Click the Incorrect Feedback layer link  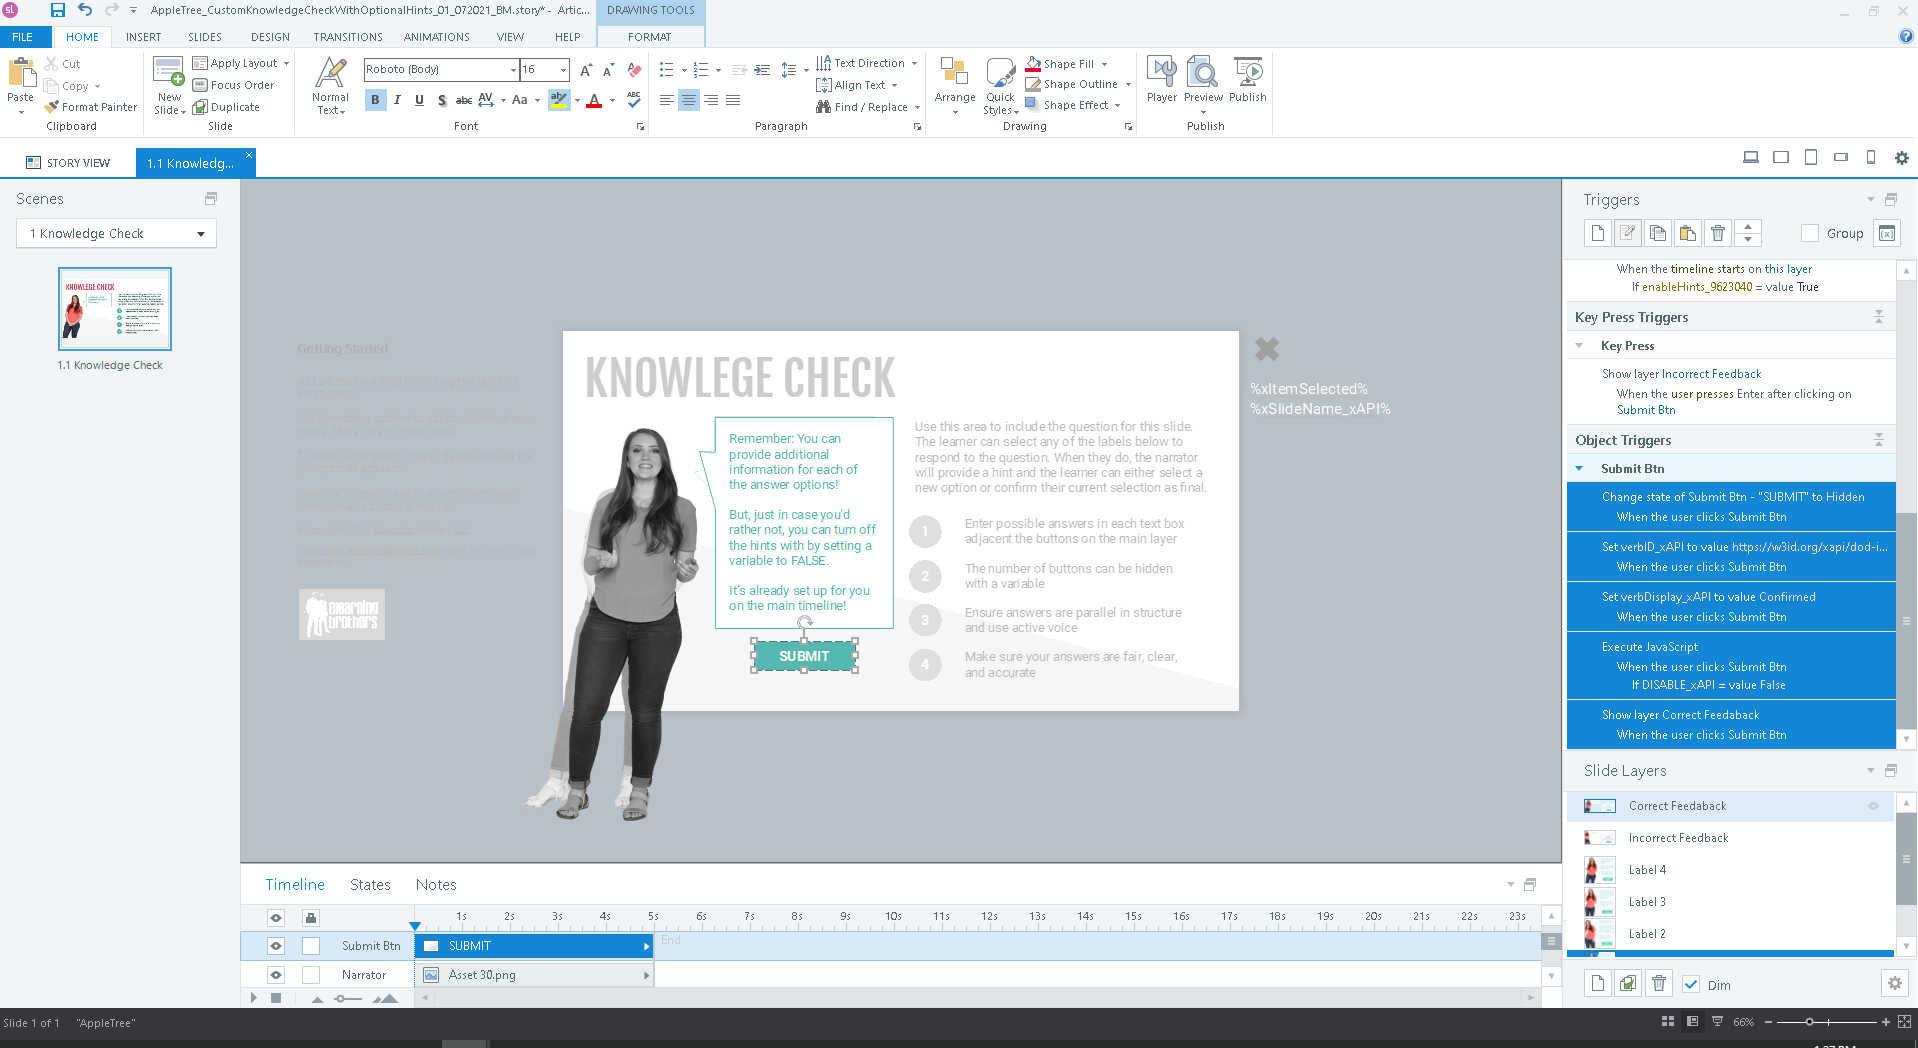coord(1711,374)
